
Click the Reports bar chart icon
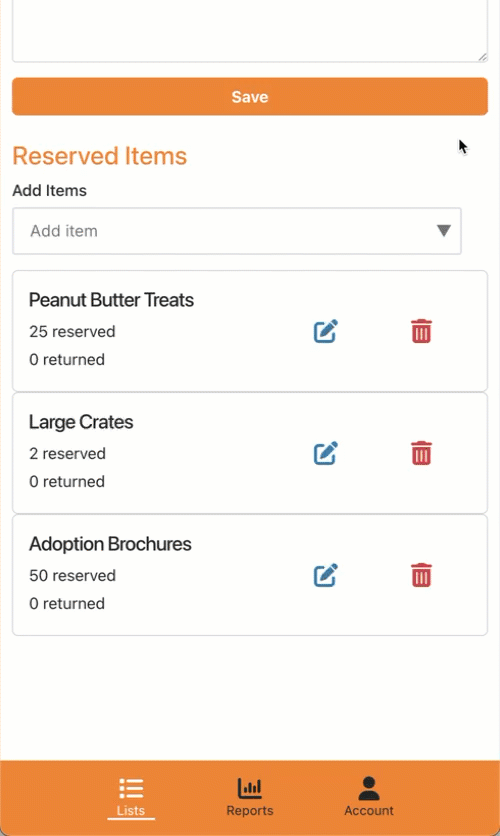249,788
